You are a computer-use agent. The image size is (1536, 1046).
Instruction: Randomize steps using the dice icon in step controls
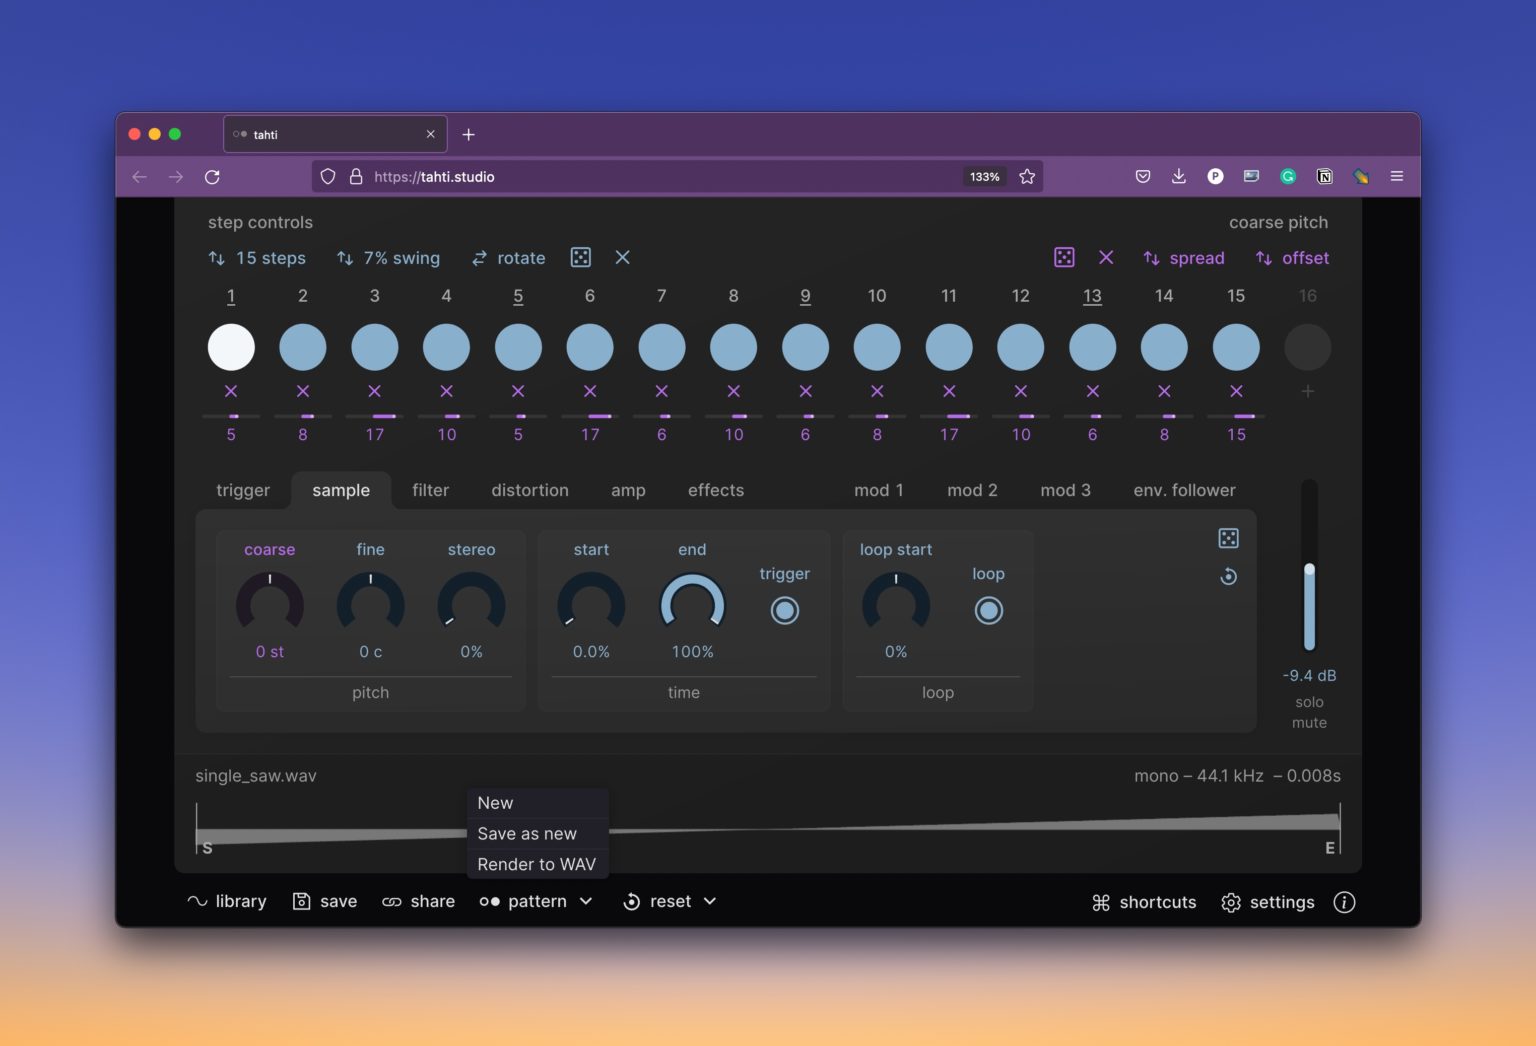pos(580,258)
